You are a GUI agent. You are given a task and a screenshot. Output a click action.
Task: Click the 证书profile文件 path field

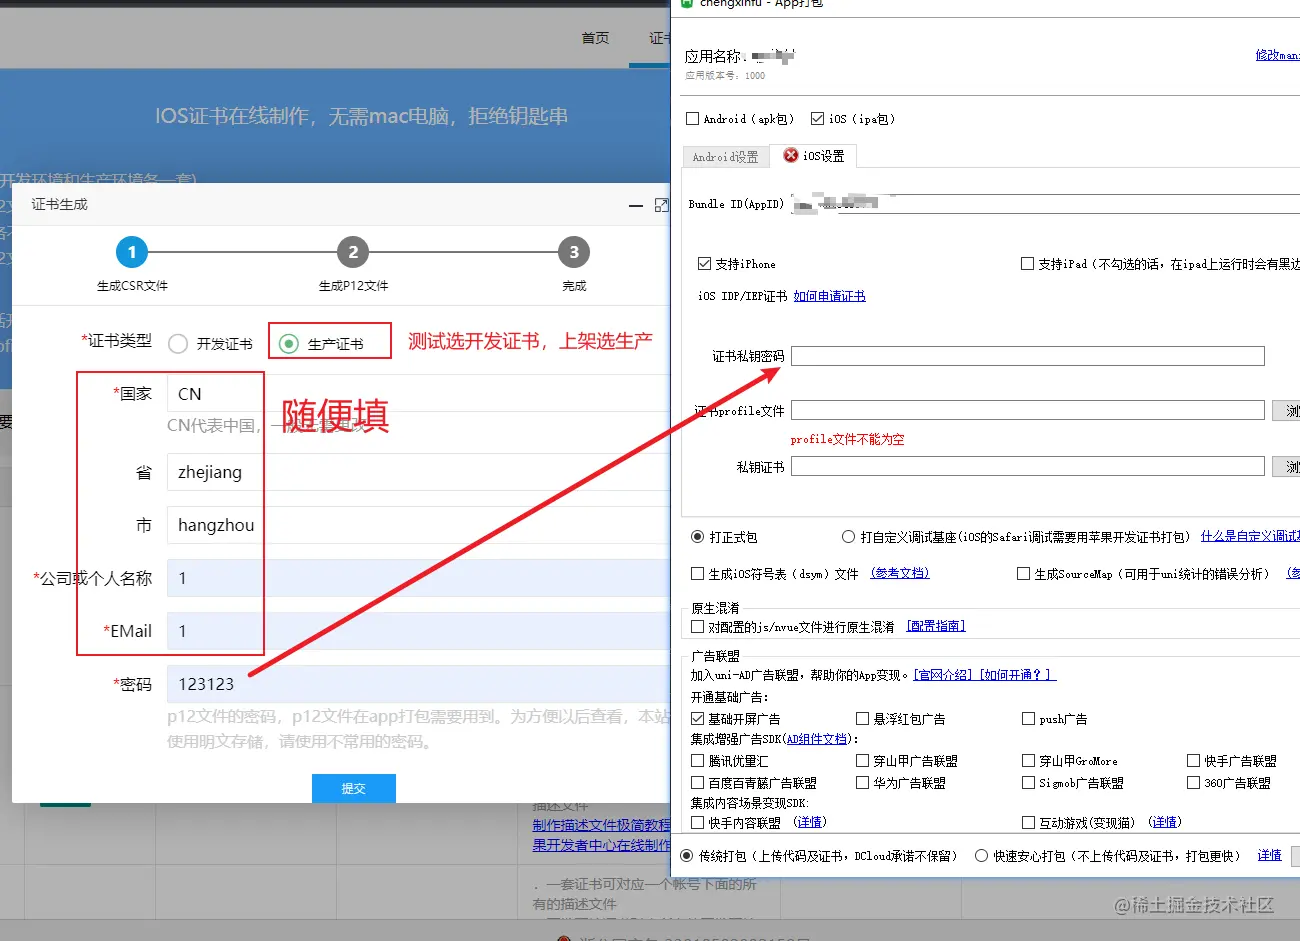tap(1028, 410)
